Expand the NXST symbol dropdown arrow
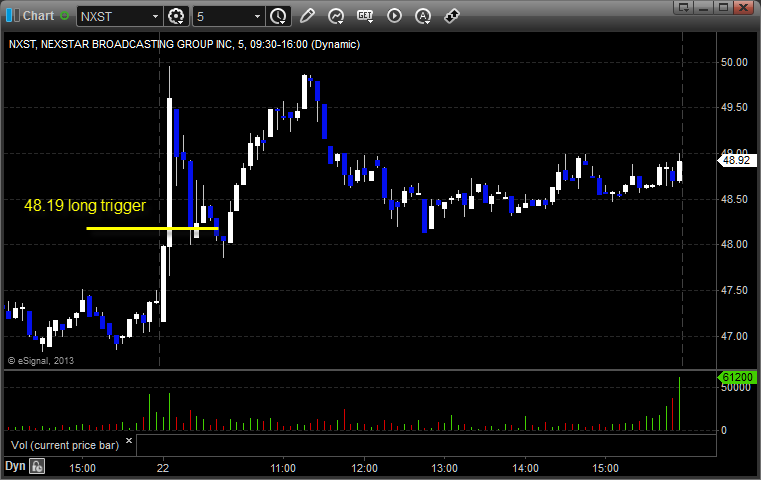This screenshot has height=480, width=761. pyautogui.click(x=155, y=17)
